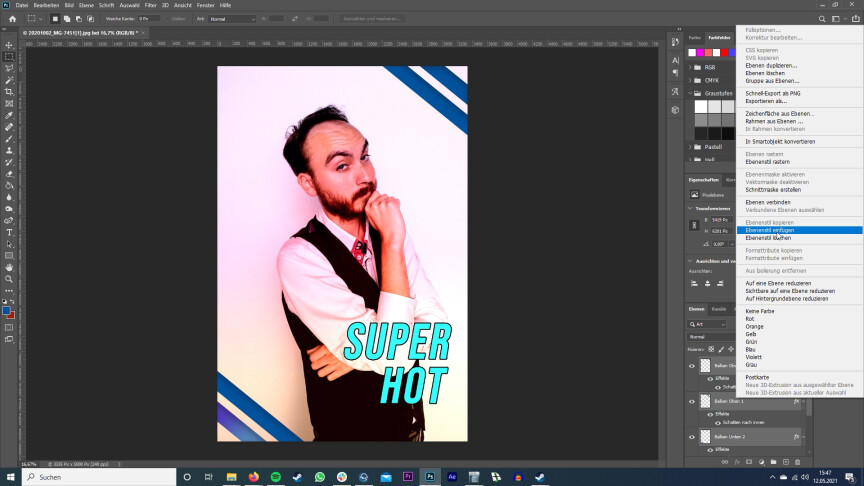
Task: Click 'Schnell-Export als PNG' entry
Action: pyautogui.click(x=773, y=93)
